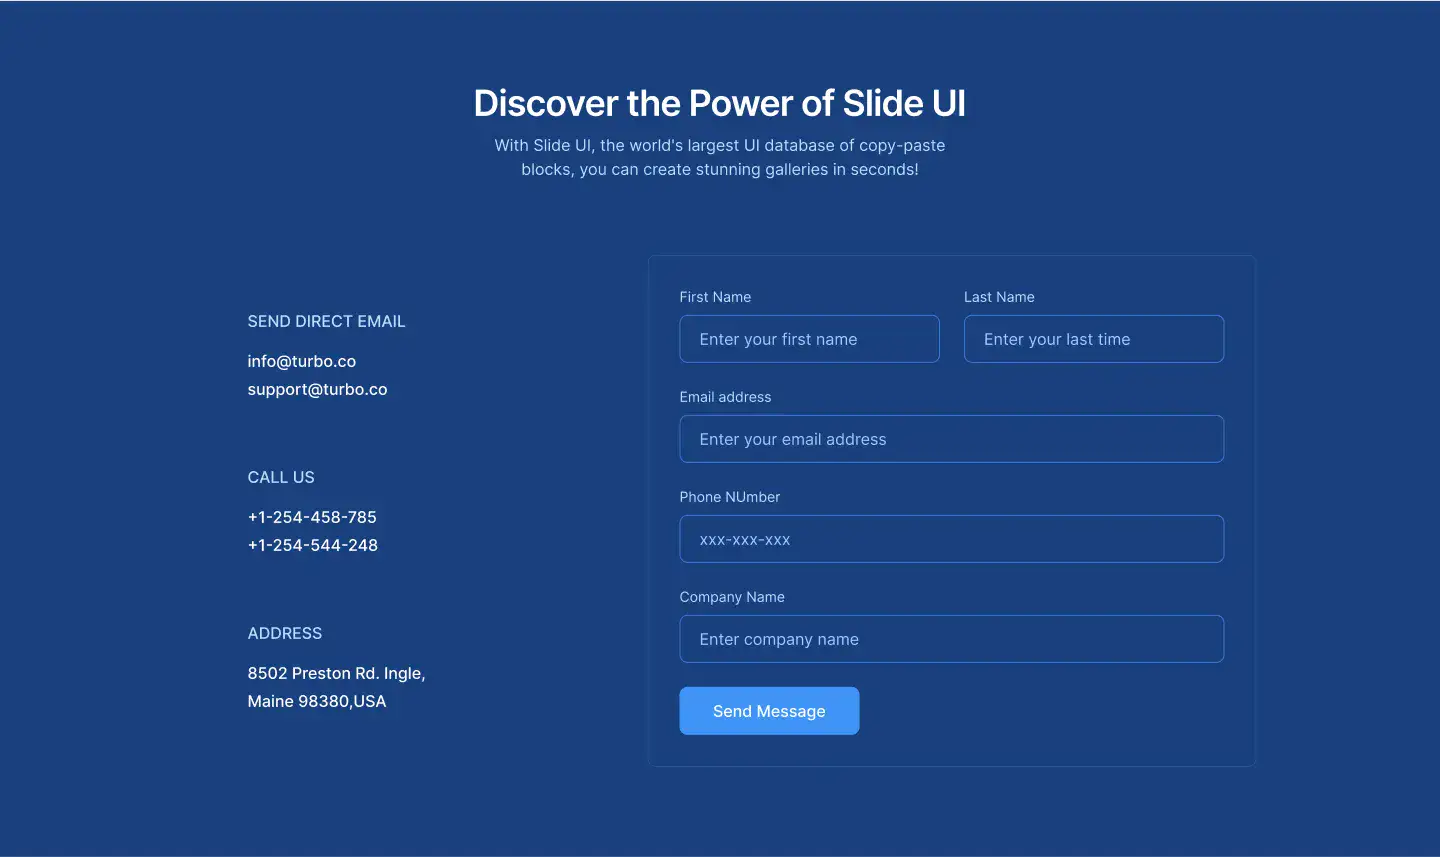Image resolution: width=1440 pixels, height=857 pixels.
Task: Click the First Name input field
Action: [809, 339]
